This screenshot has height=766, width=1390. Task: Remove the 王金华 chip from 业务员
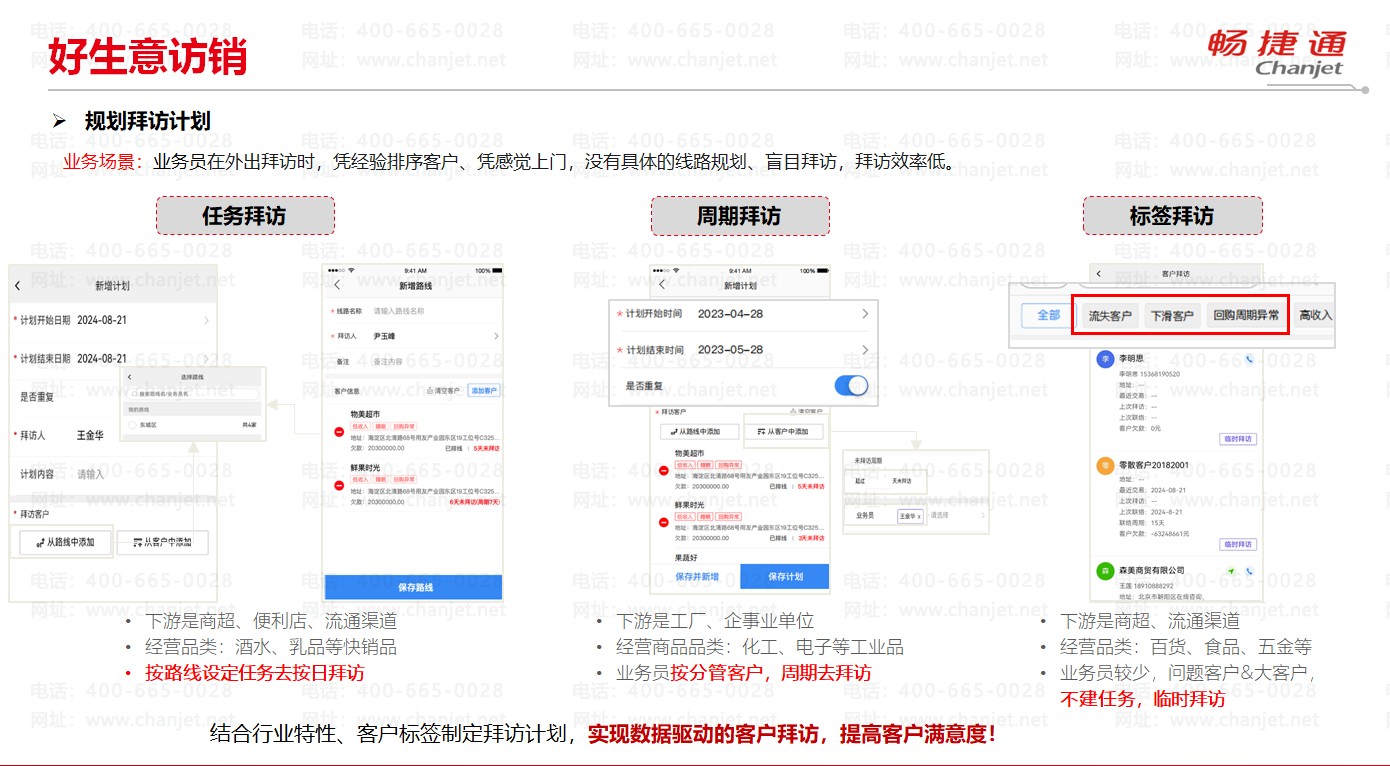point(920,517)
